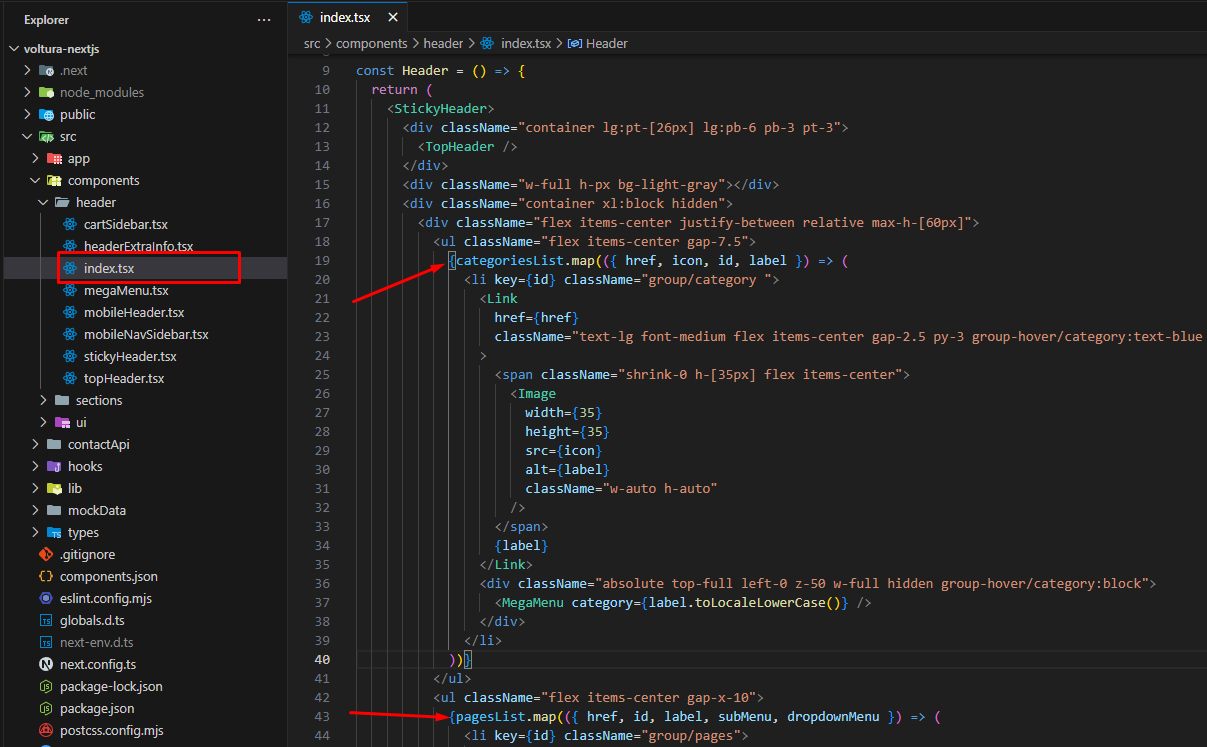This screenshot has height=747, width=1207.
Task: Click the eslint.config.mjs file icon
Action: coord(45,598)
